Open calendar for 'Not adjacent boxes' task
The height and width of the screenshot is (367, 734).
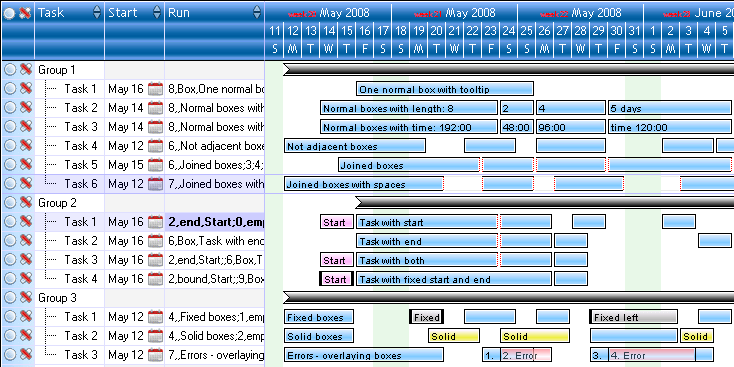click(155, 146)
